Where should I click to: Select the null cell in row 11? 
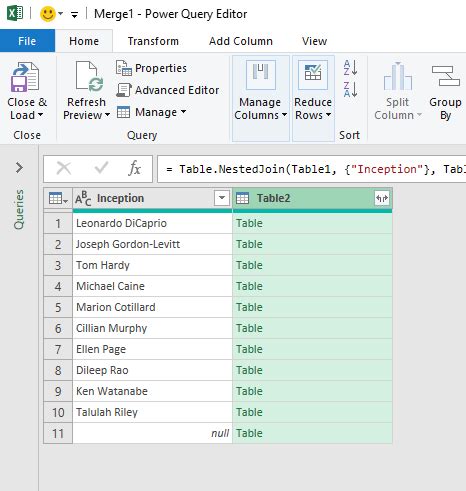click(152, 433)
